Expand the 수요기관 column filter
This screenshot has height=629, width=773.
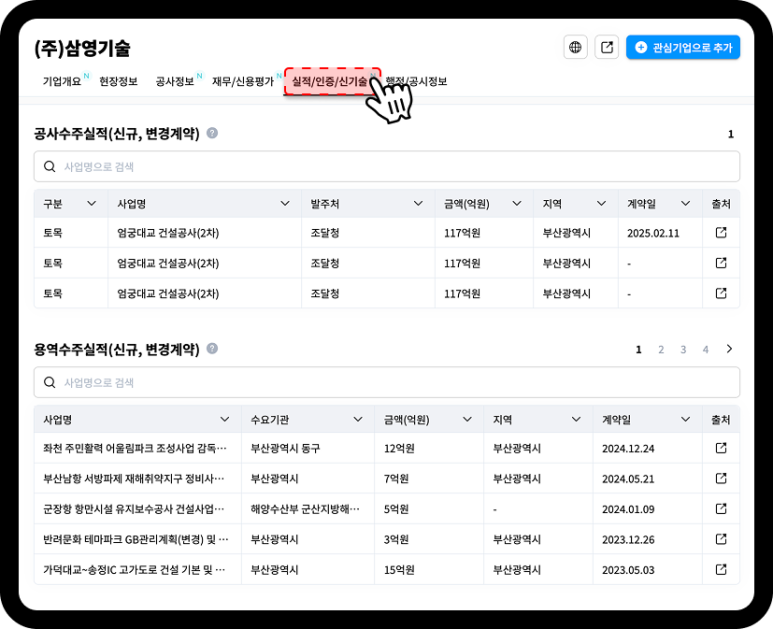pyautogui.click(x=358, y=419)
